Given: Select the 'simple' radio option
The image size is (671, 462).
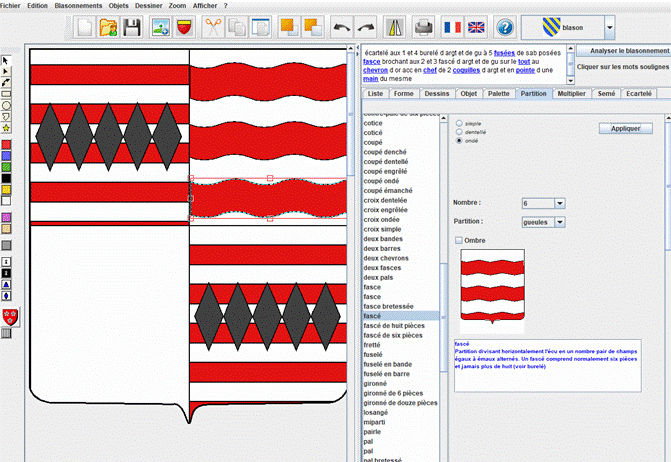Looking at the screenshot, I should (x=460, y=124).
